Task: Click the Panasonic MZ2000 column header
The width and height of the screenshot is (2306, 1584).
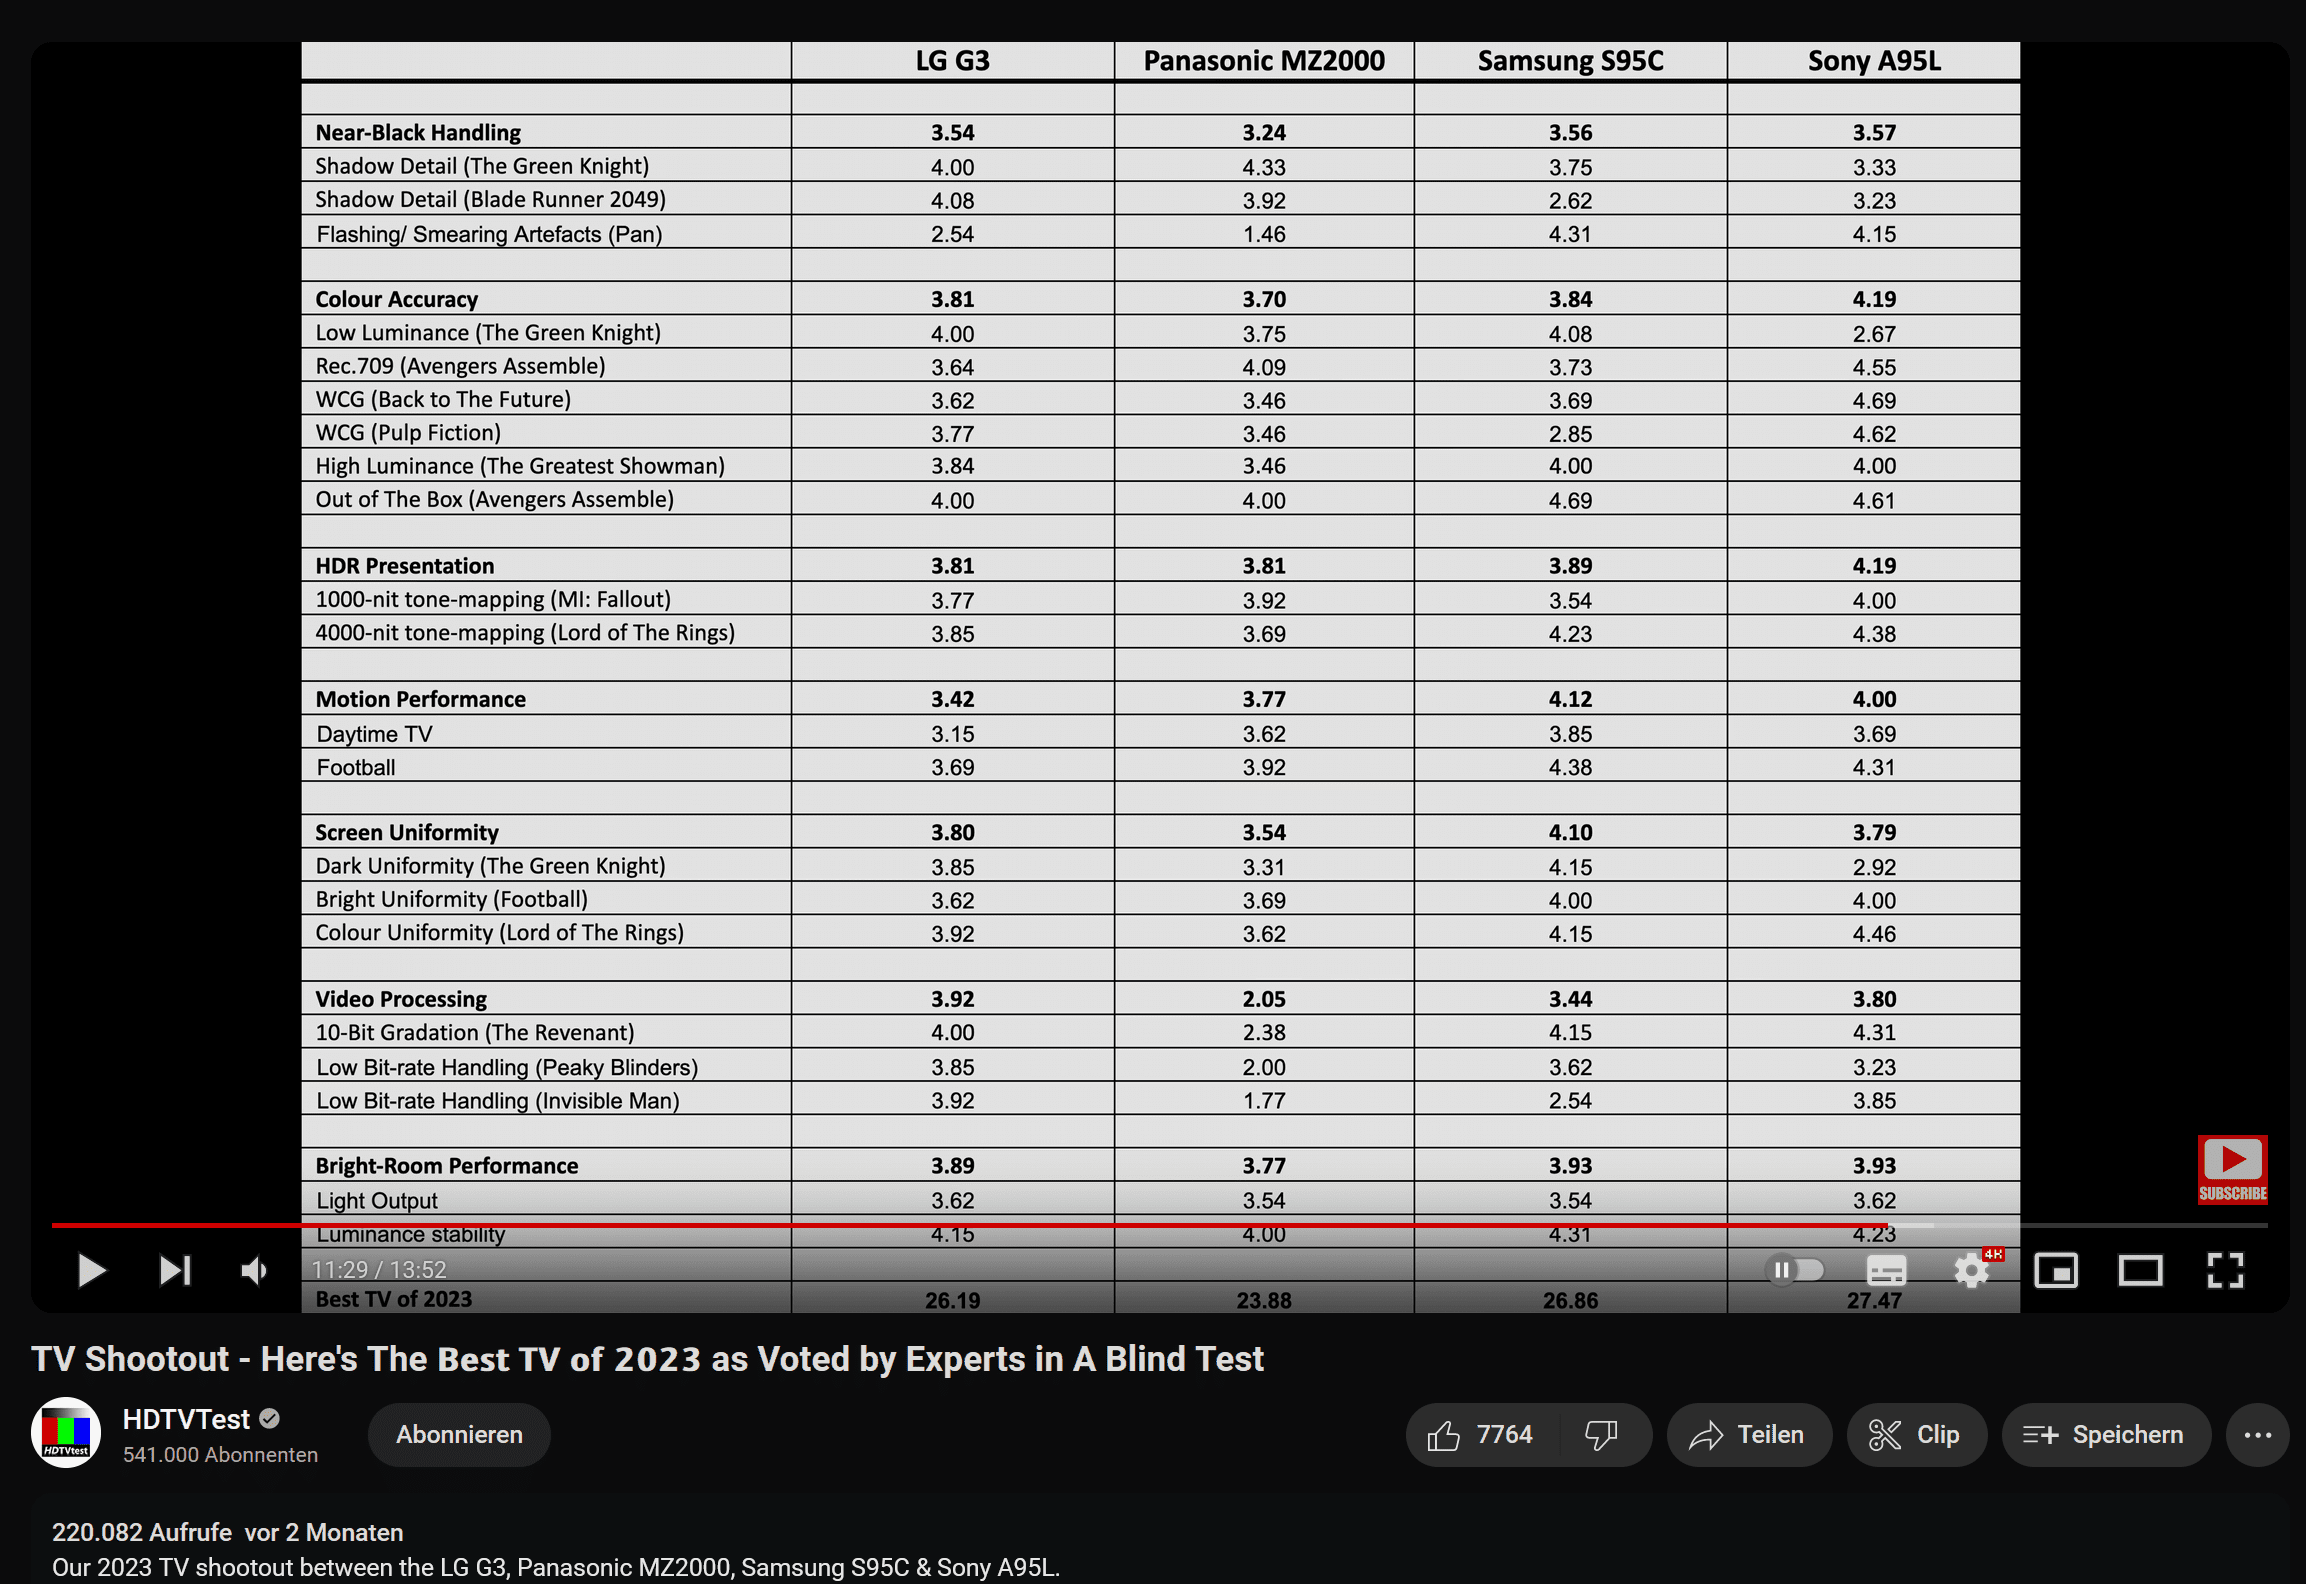Action: pos(1264,60)
